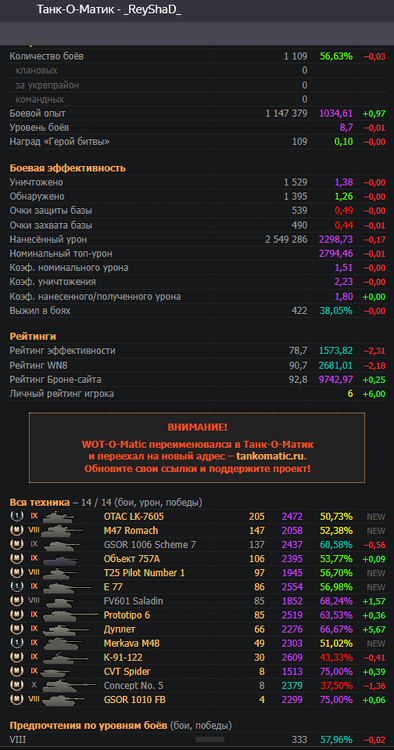Open the T25 Pilot Number 1 tank name
Screen dimensions: 394x750
[x=144, y=573]
